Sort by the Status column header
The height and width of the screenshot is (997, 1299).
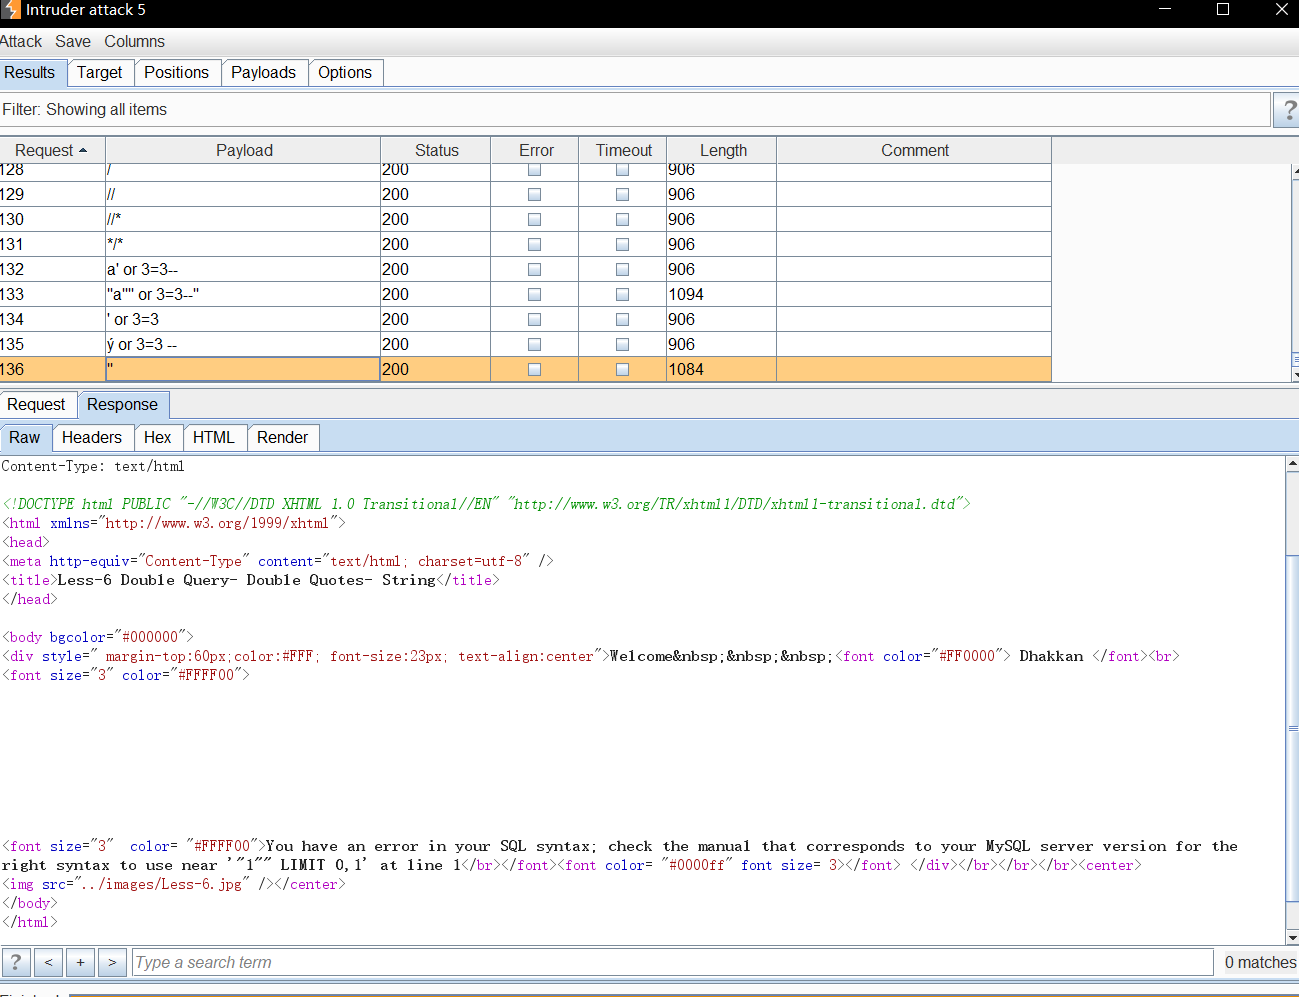click(x=436, y=150)
